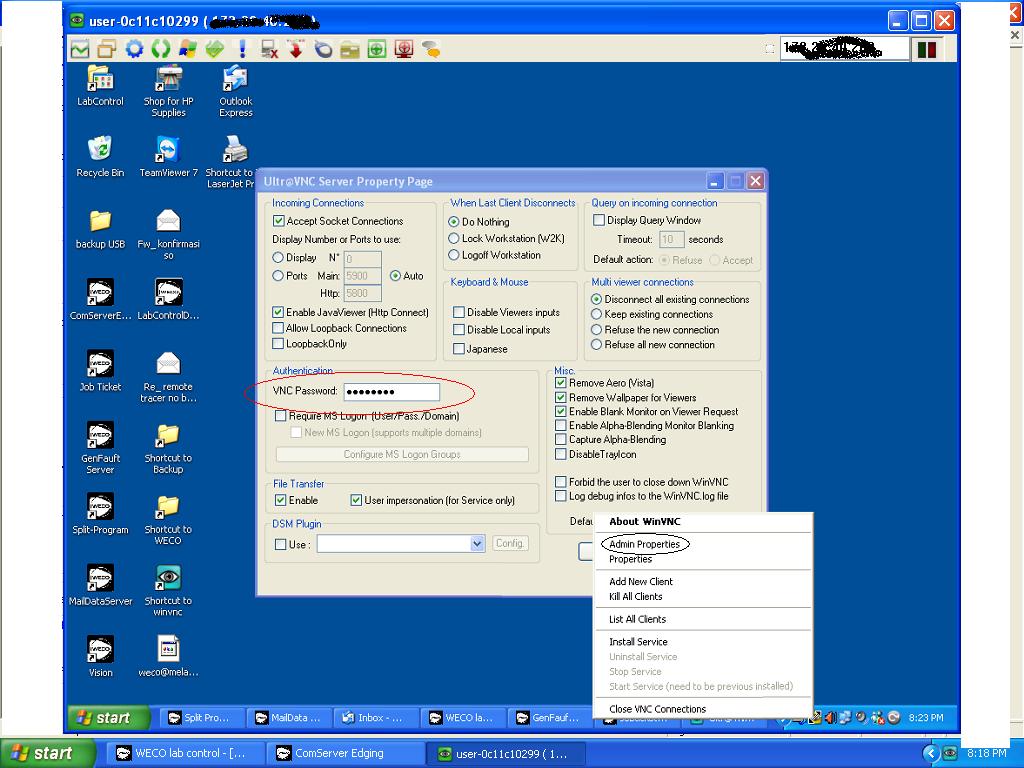Choose Keep existing connections radio button

(x=596, y=314)
